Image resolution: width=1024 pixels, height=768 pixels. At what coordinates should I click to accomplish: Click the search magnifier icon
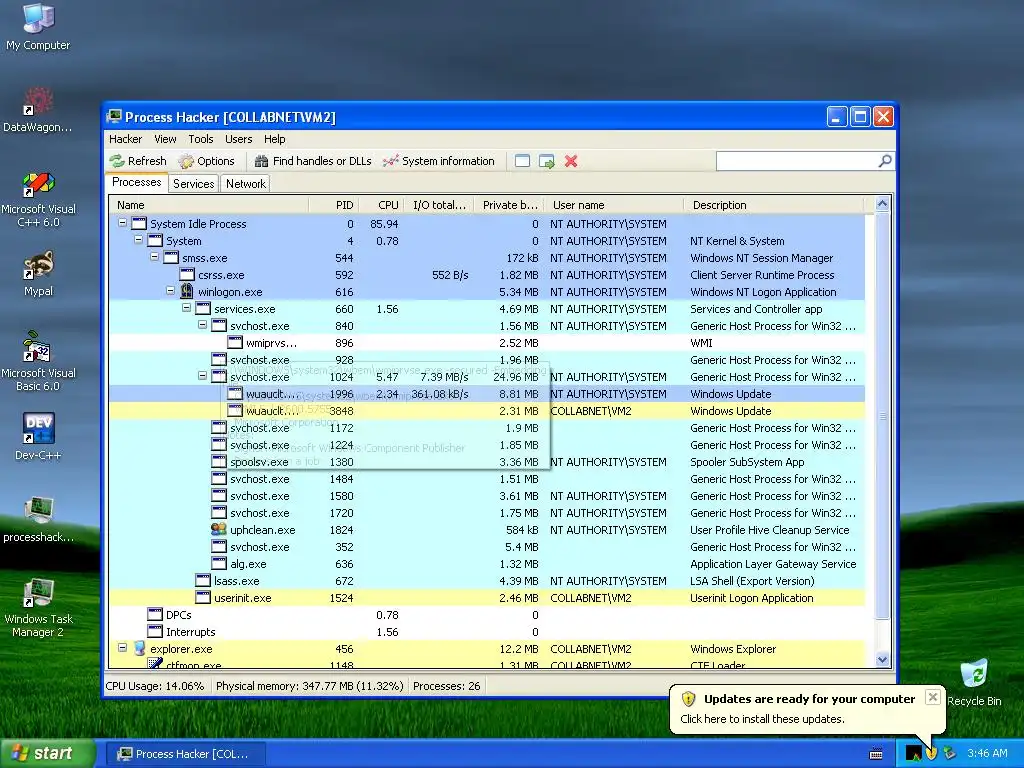tap(885, 161)
